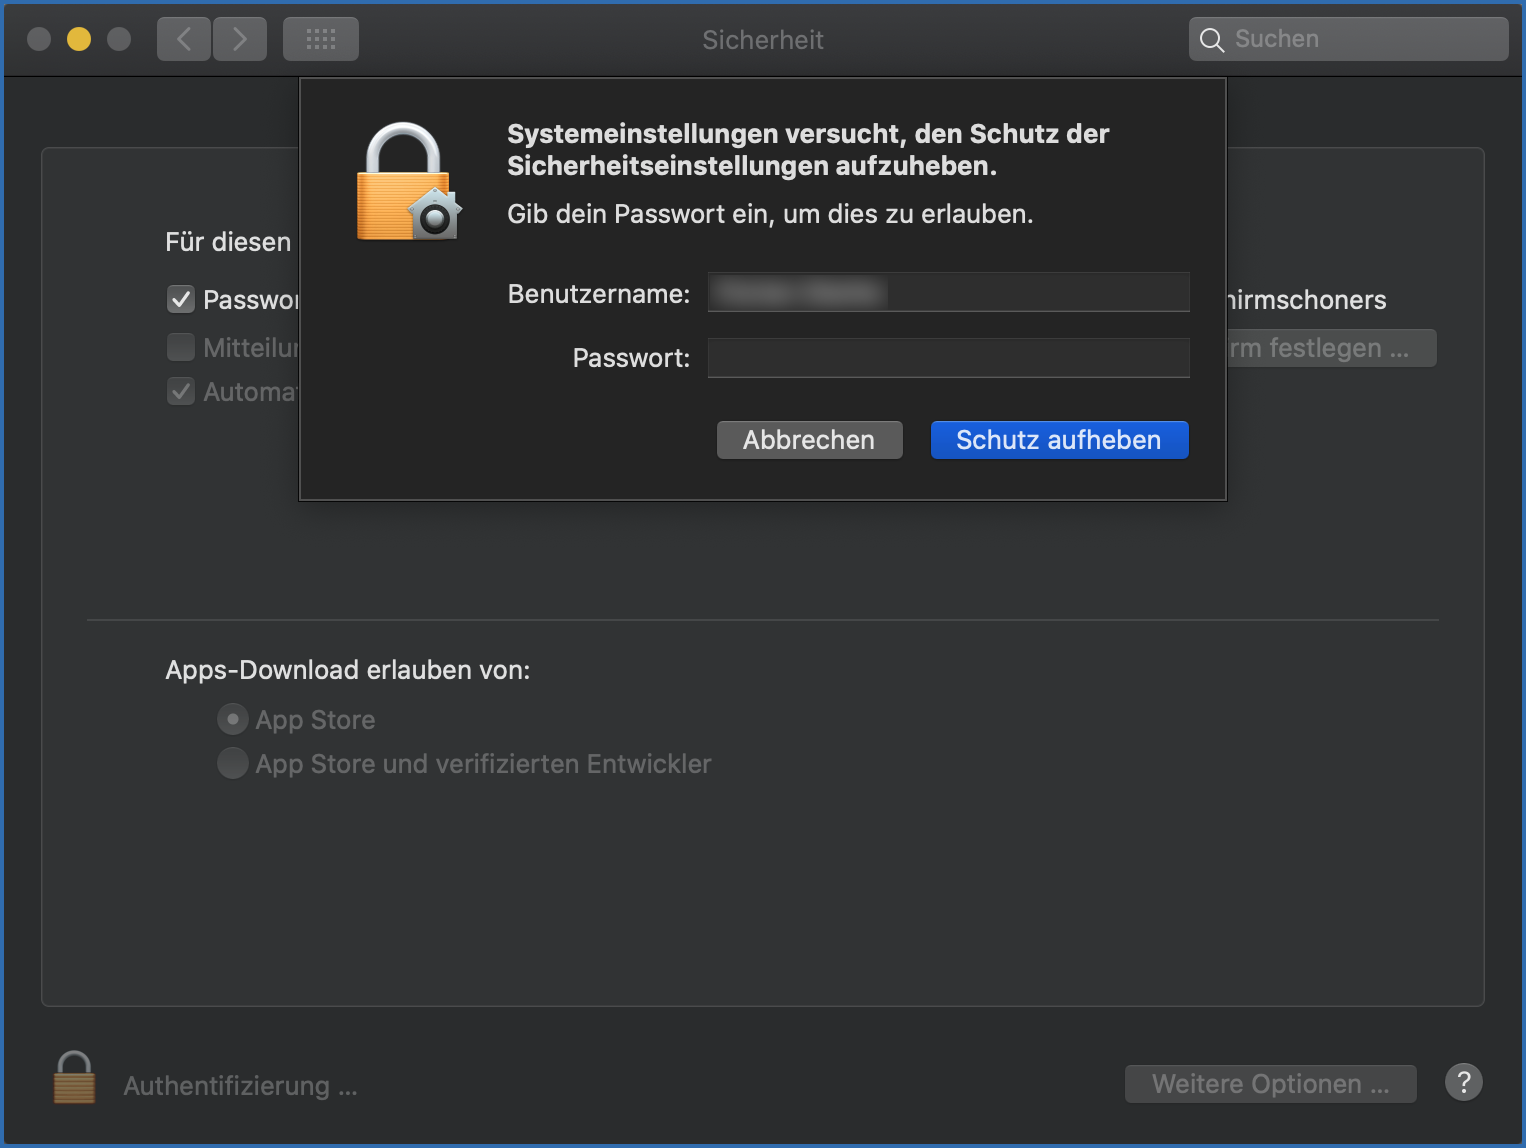This screenshot has width=1526, height=1148.
Task: Enable the Mitteilungen checkbox
Action: [180, 346]
